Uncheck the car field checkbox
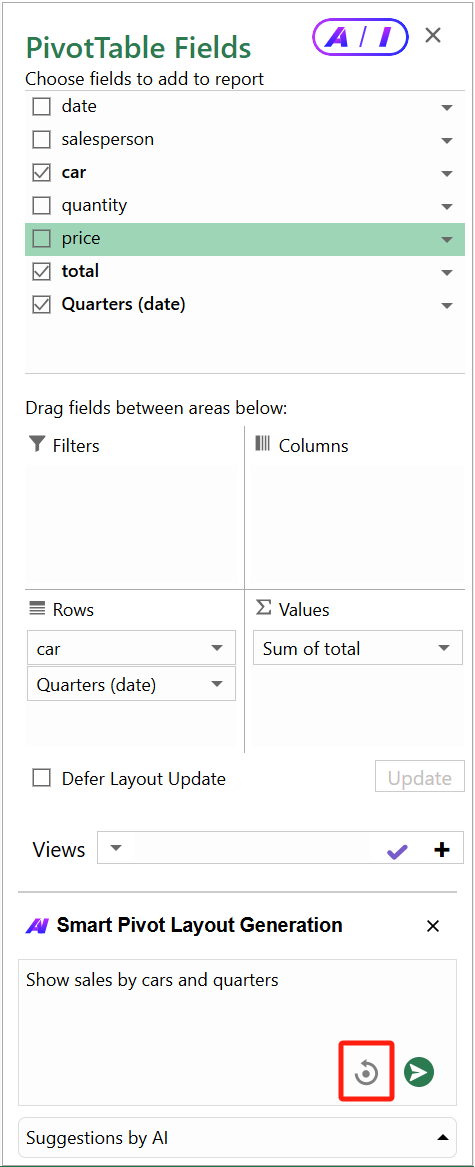 (x=41, y=173)
